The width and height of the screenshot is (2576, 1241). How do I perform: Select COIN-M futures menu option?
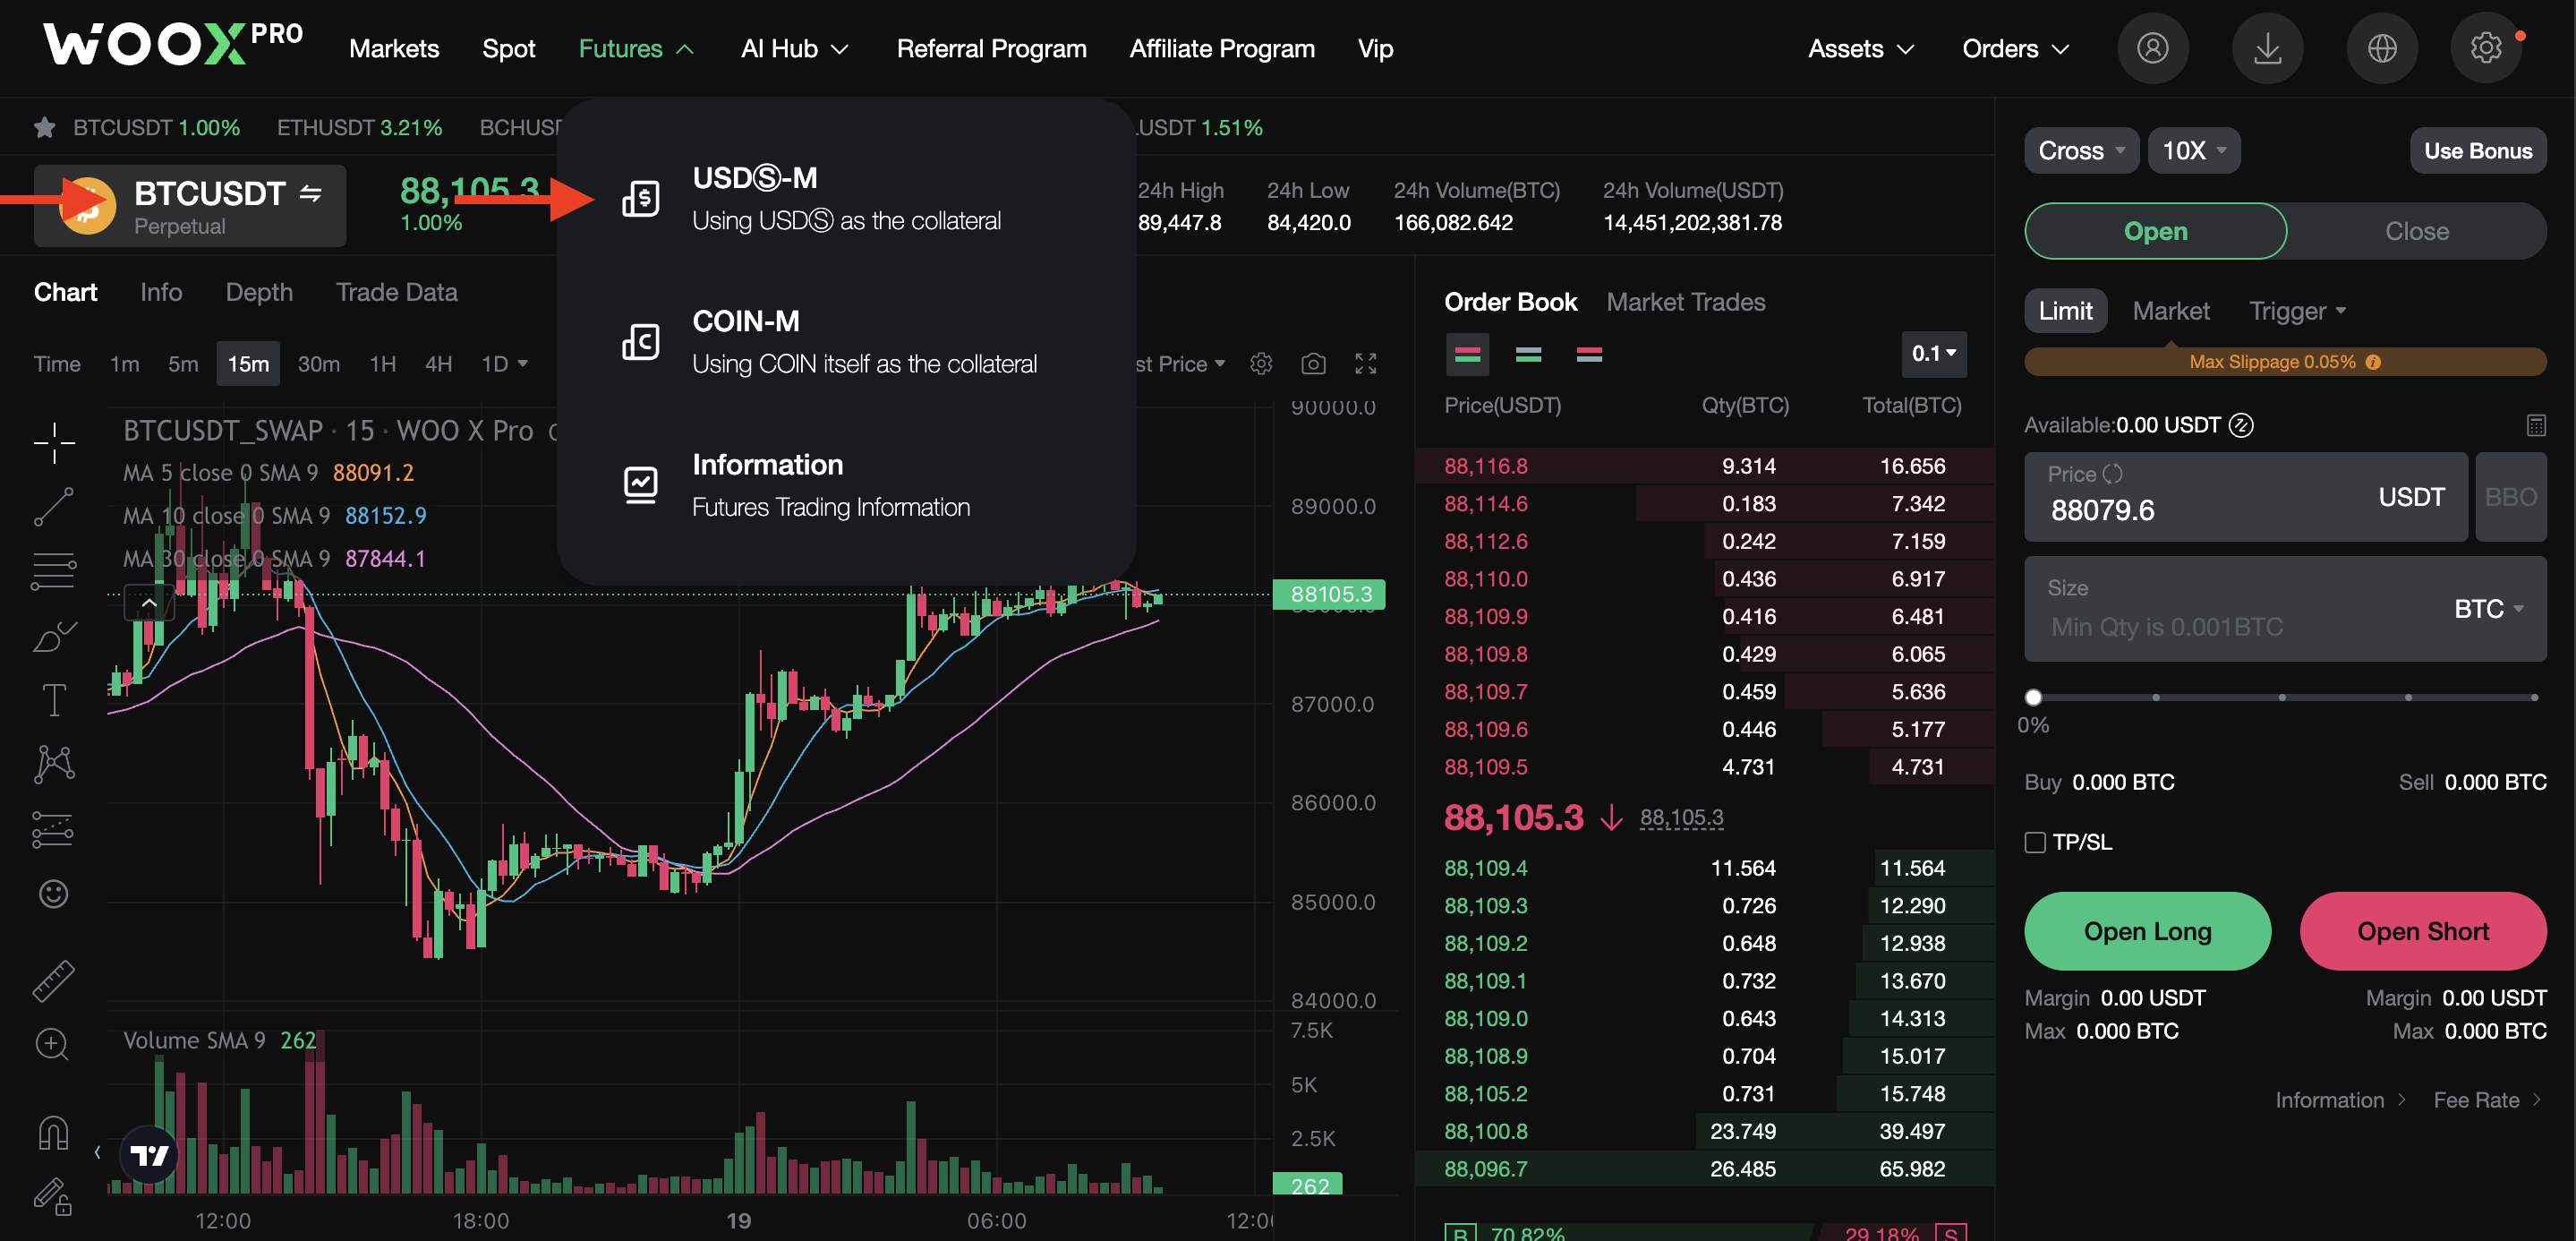coord(845,341)
